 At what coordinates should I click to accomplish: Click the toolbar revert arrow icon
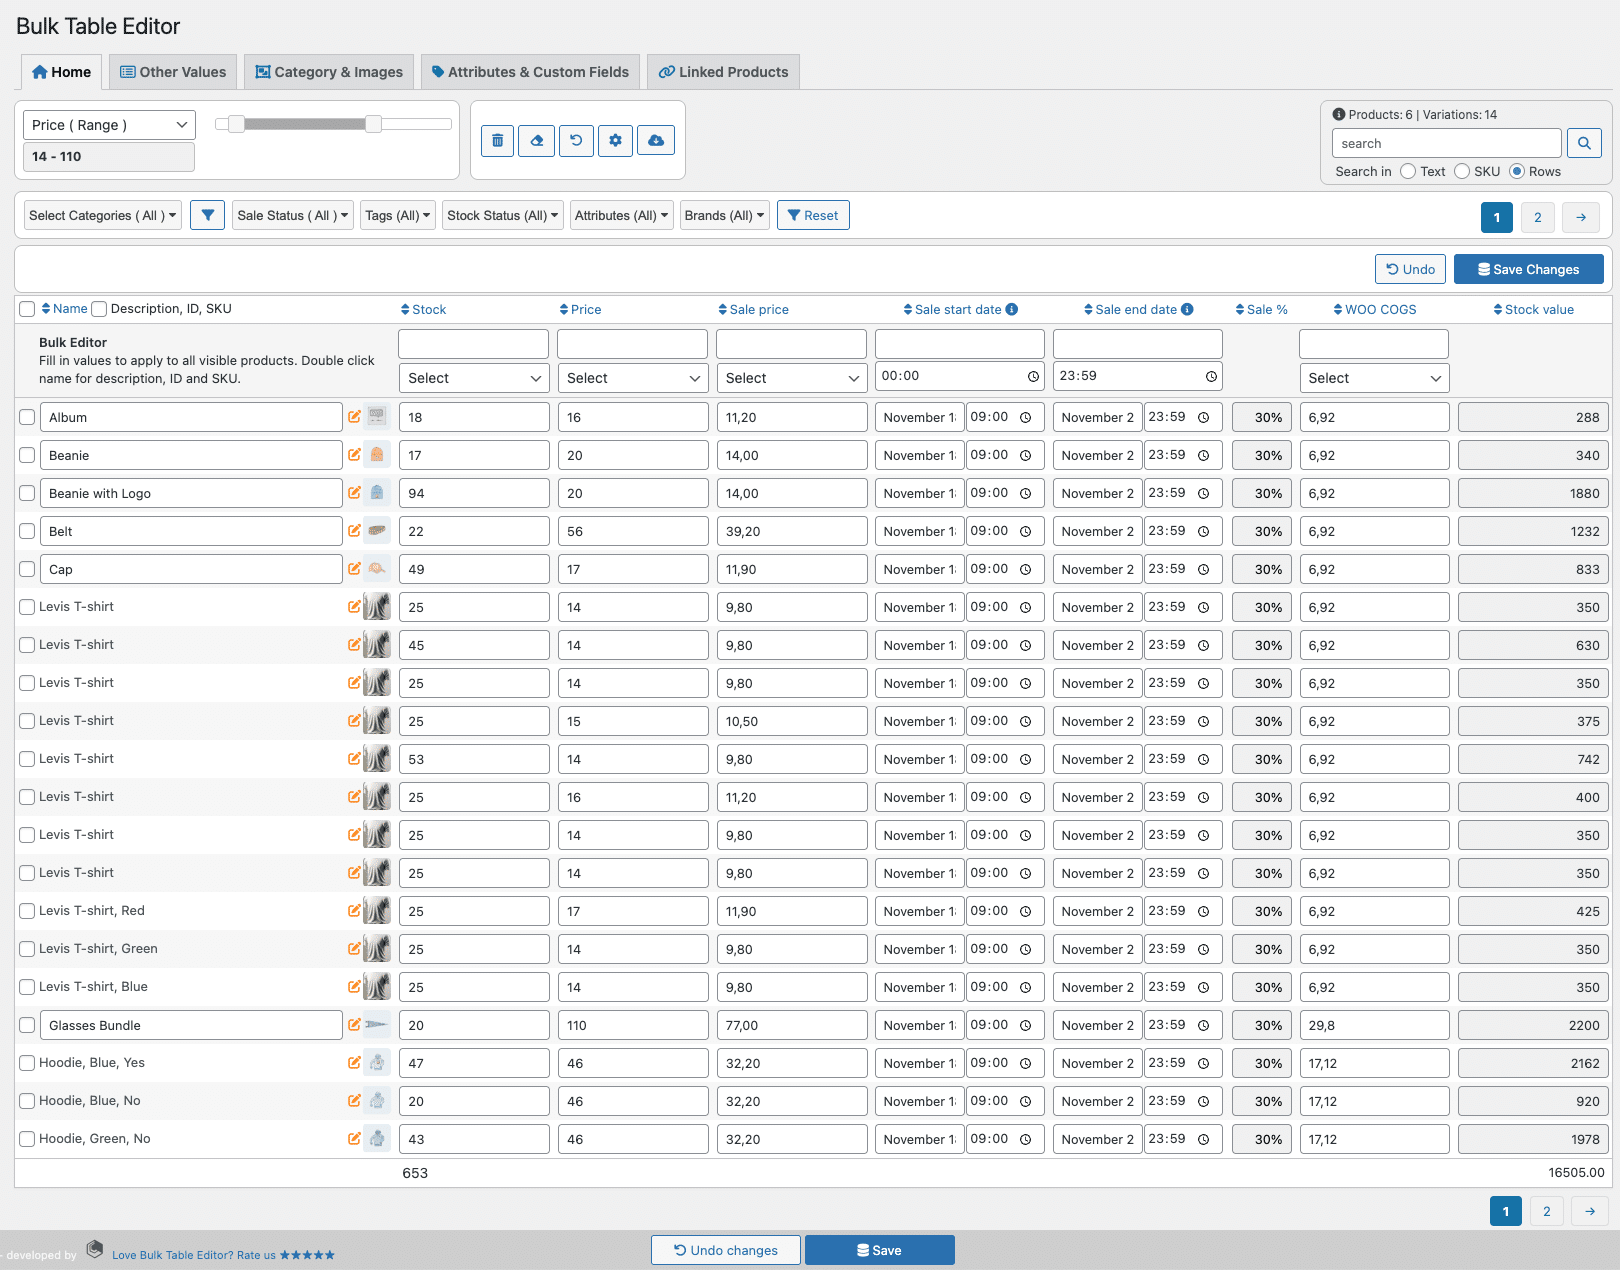[576, 141]
